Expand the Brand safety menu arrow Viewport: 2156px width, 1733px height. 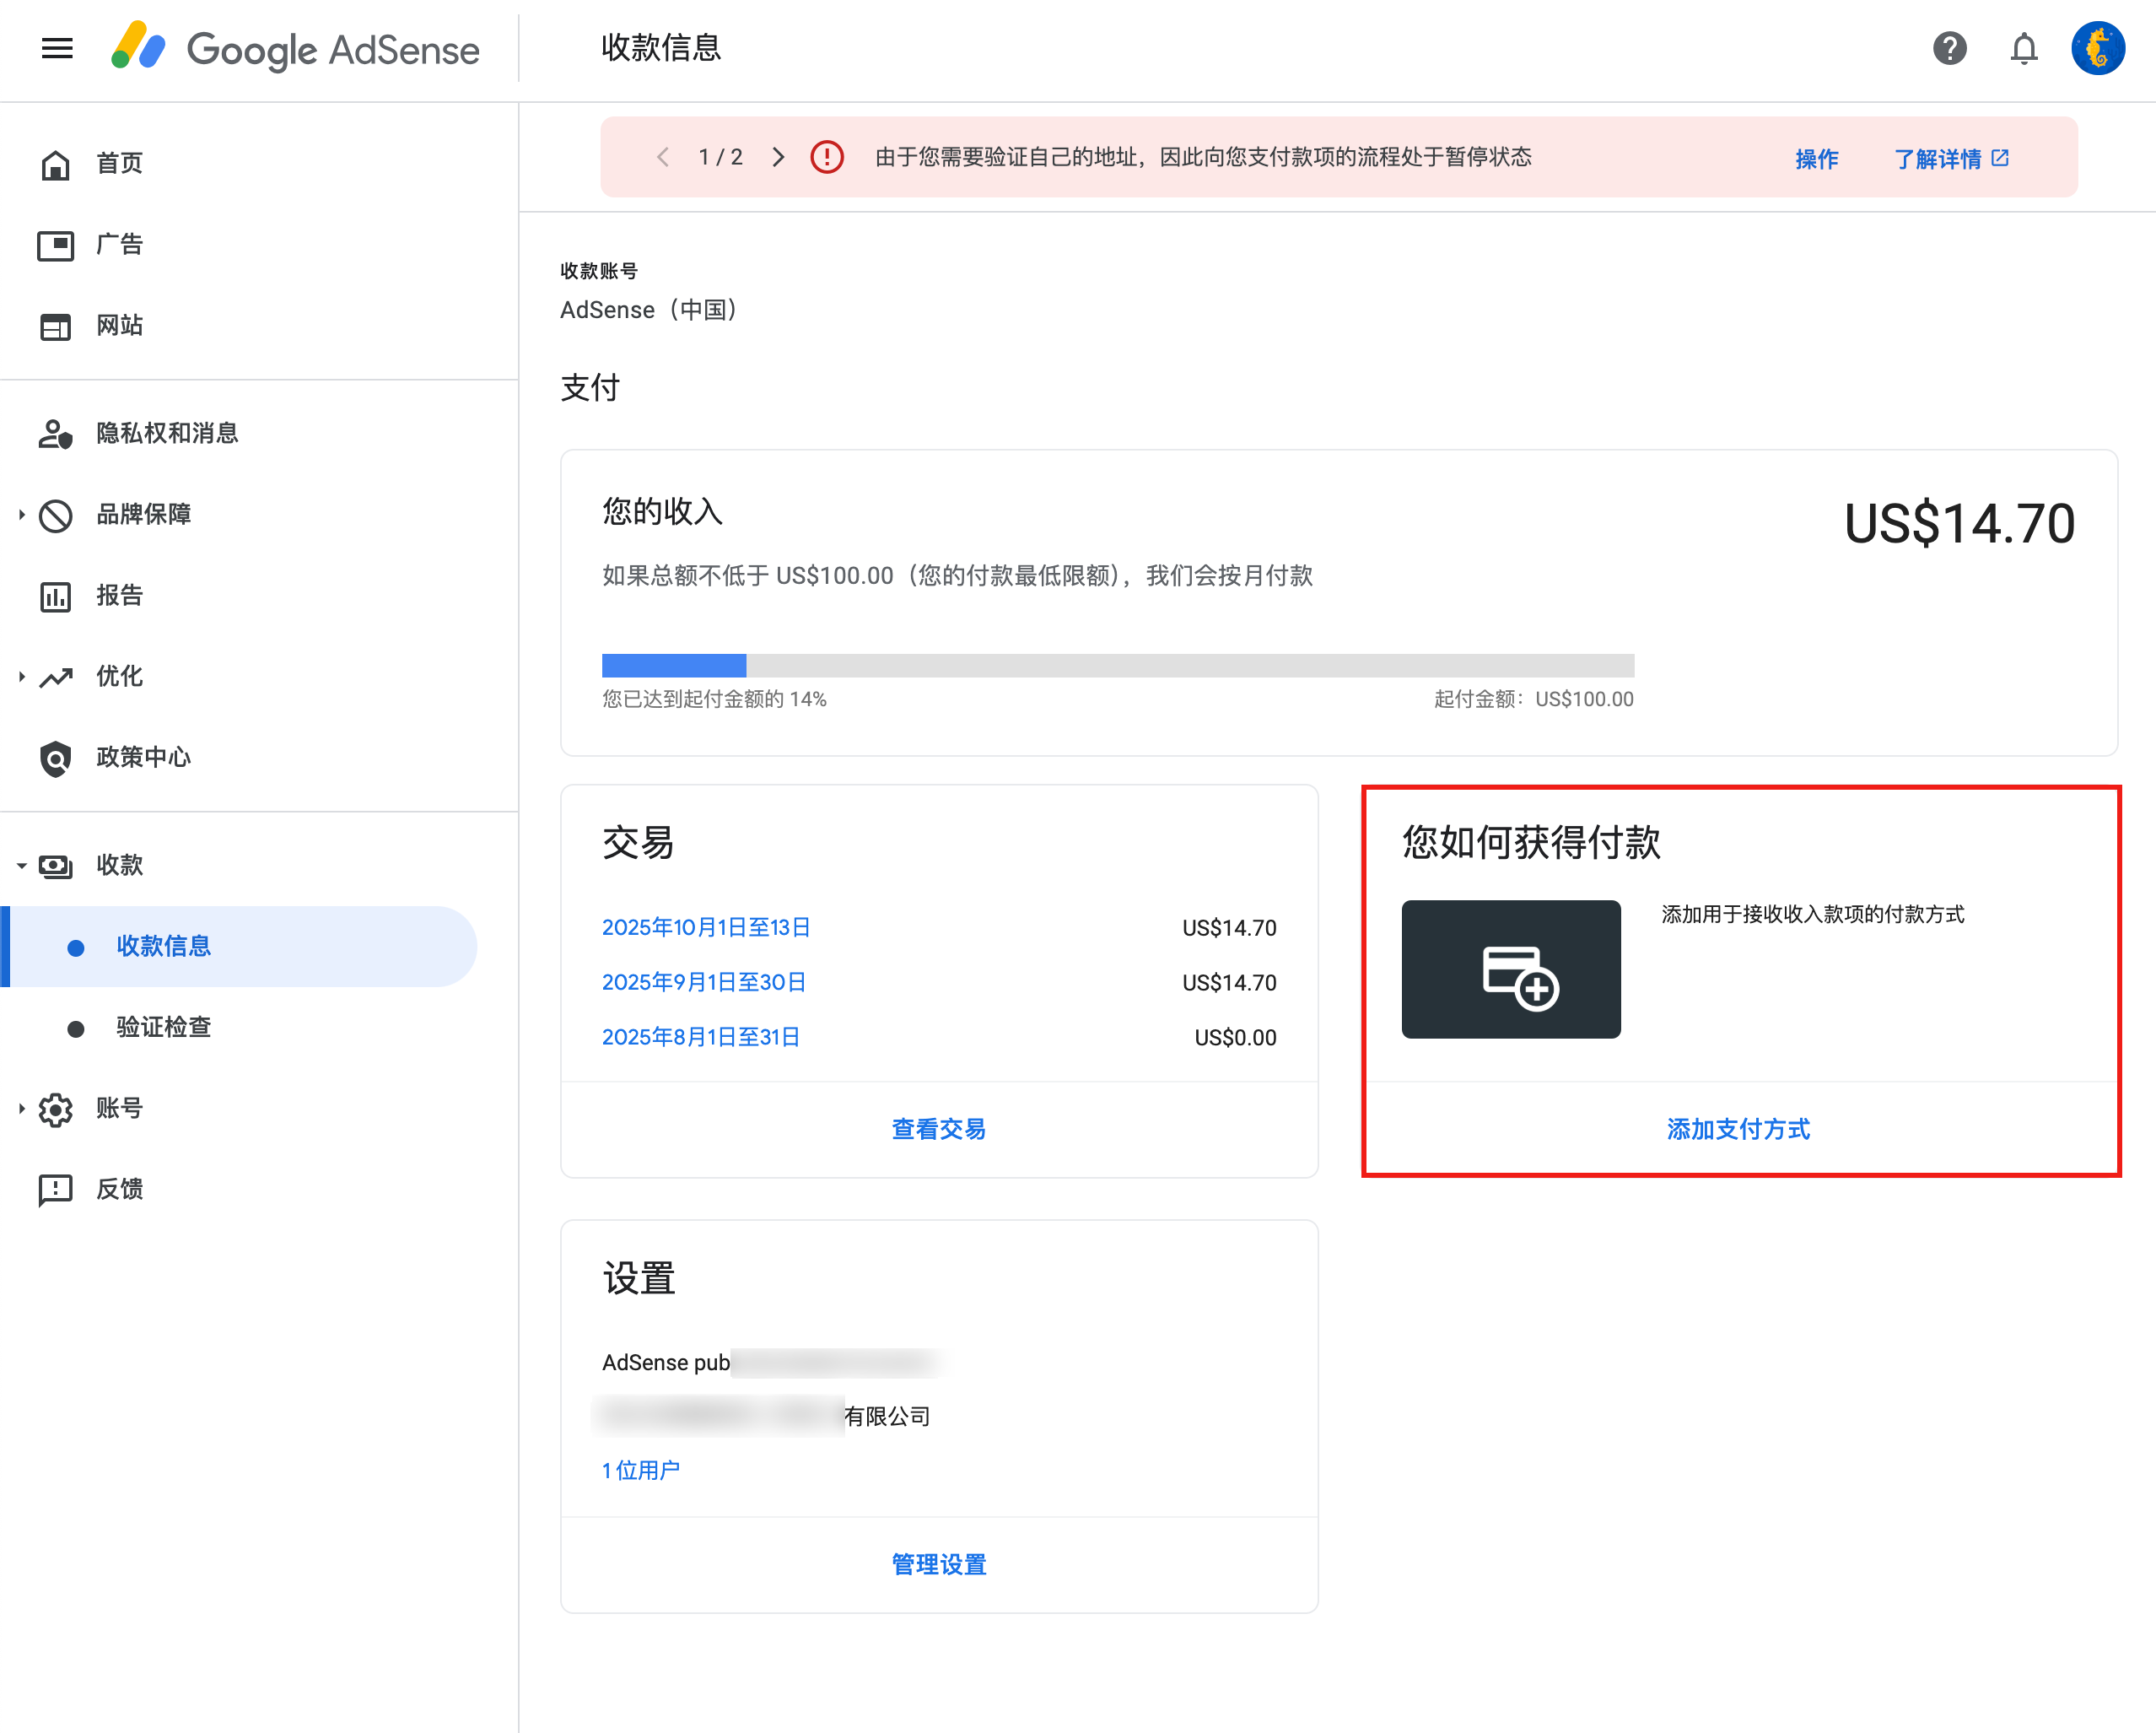click(21, 514)
